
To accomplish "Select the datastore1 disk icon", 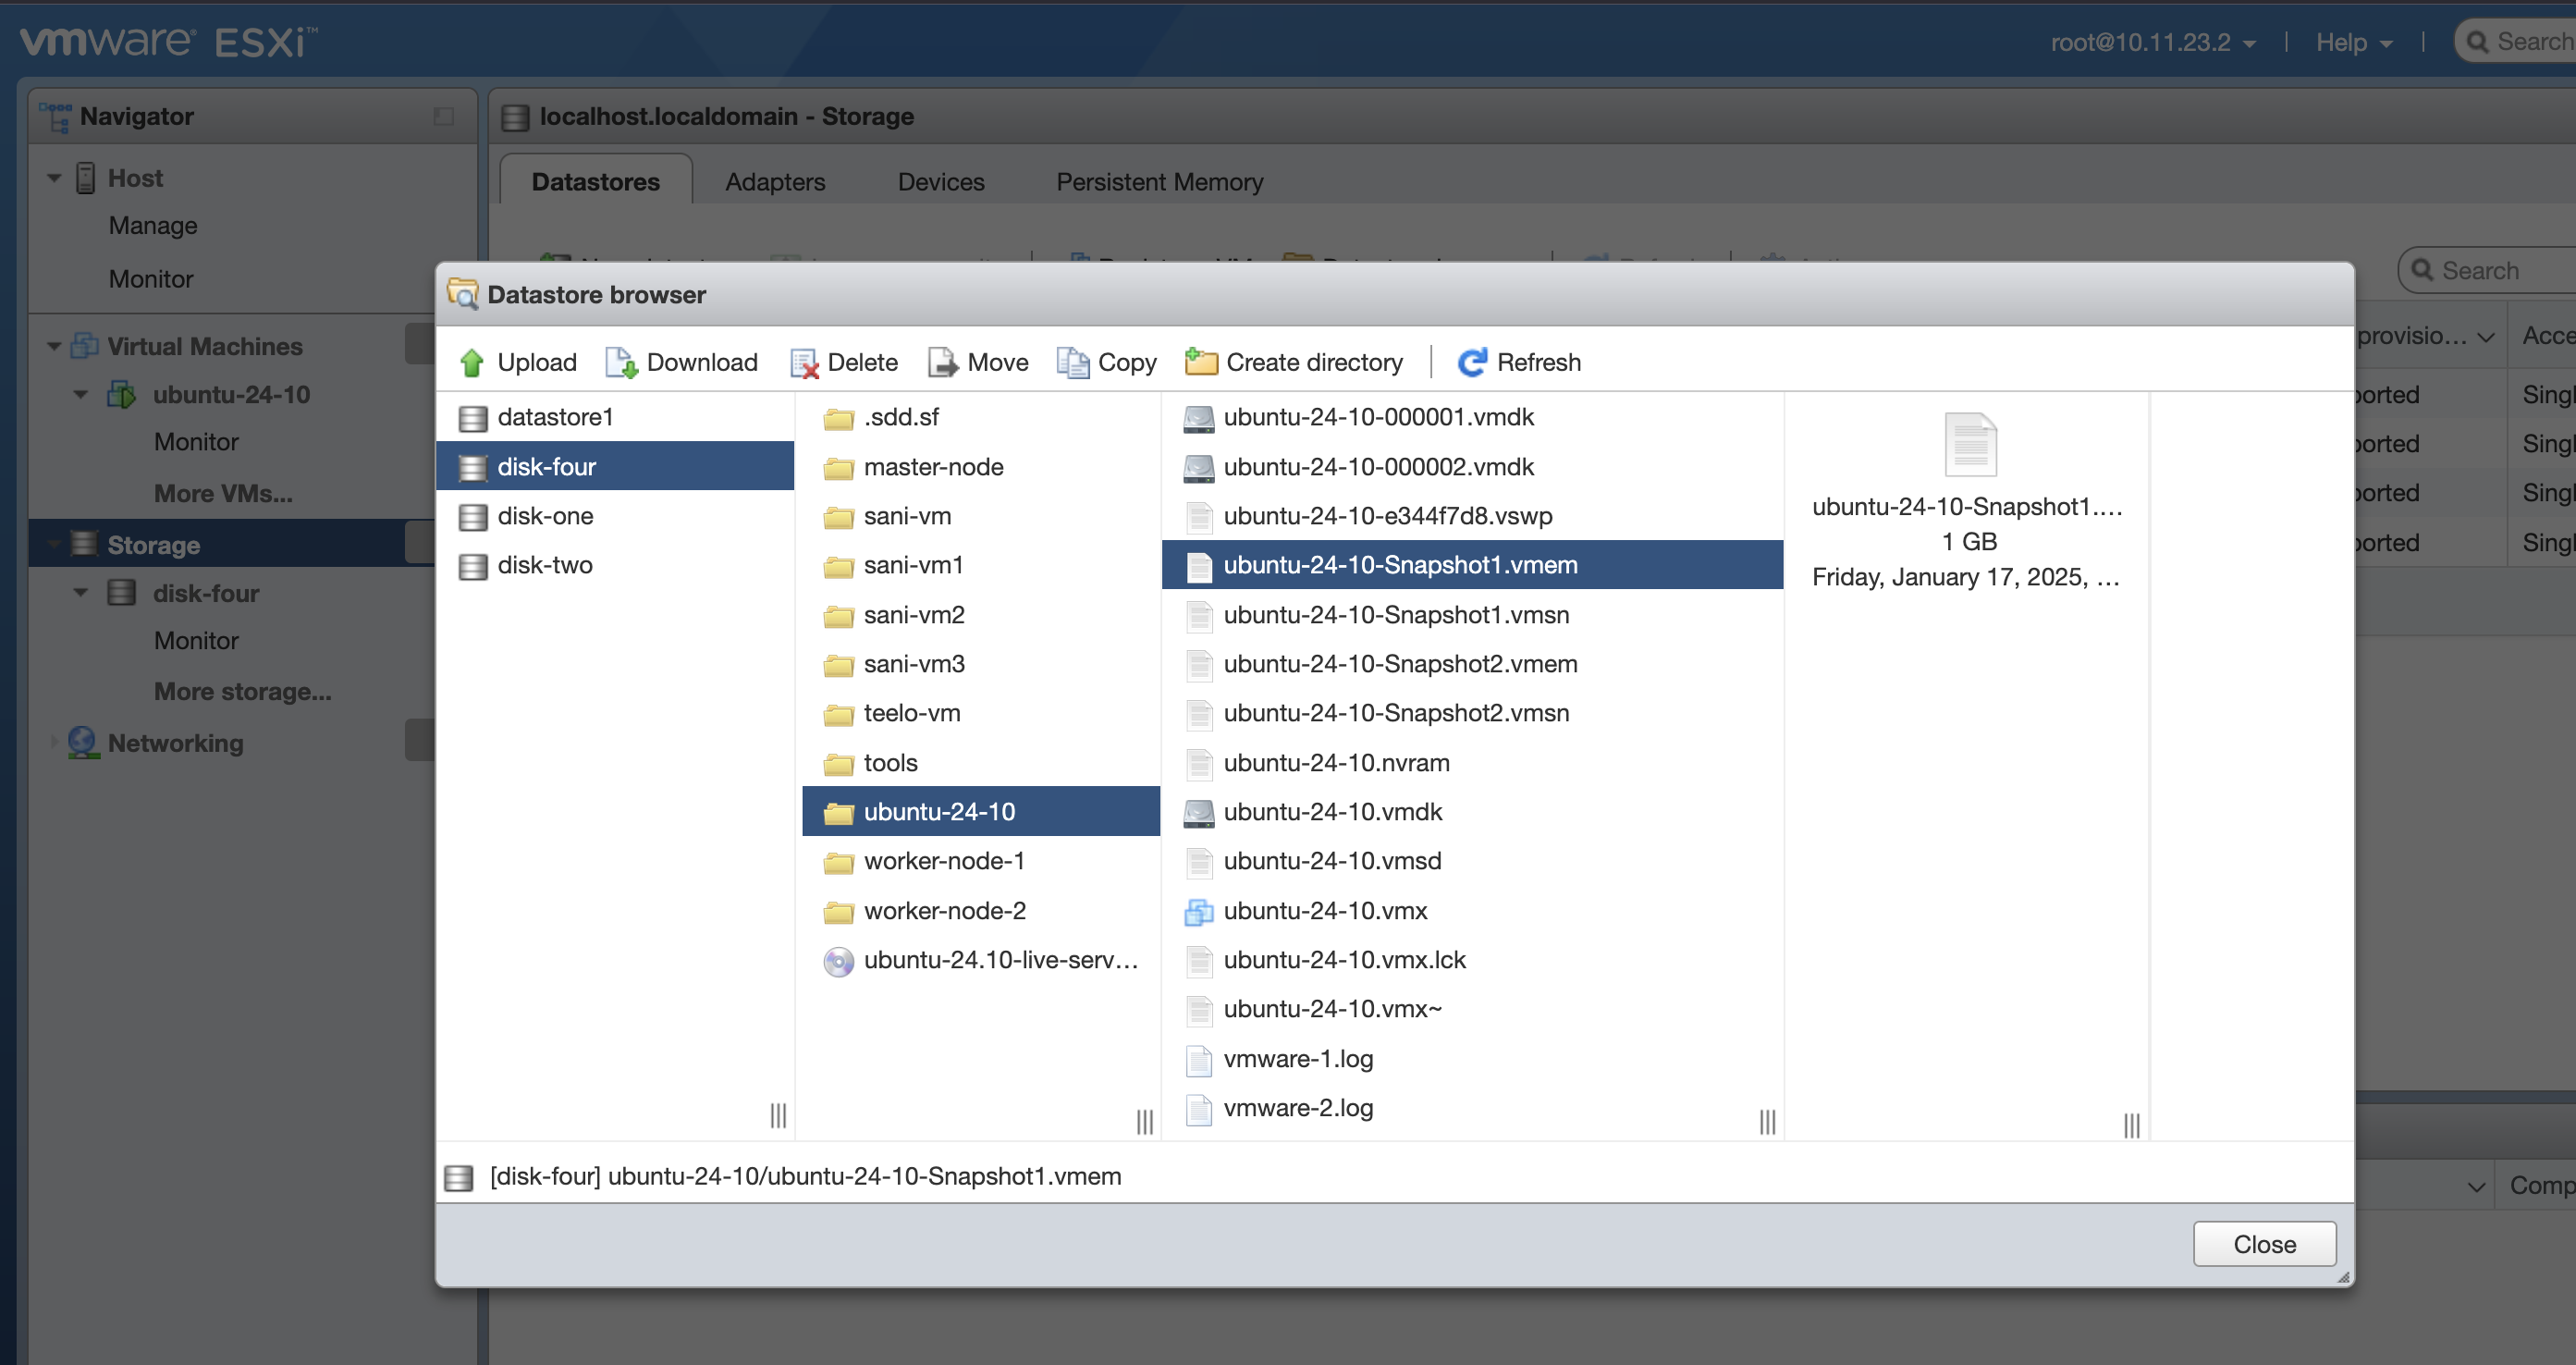I will coord(472,418).
